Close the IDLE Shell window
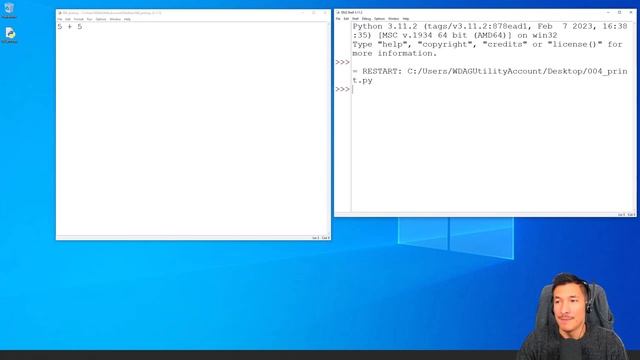 coord(631,13)
